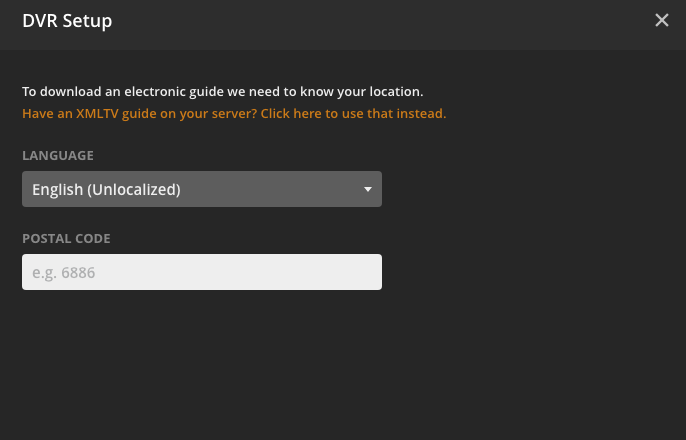
Task: Click the electronic guide location description text
Action: (x=222, y=91)
